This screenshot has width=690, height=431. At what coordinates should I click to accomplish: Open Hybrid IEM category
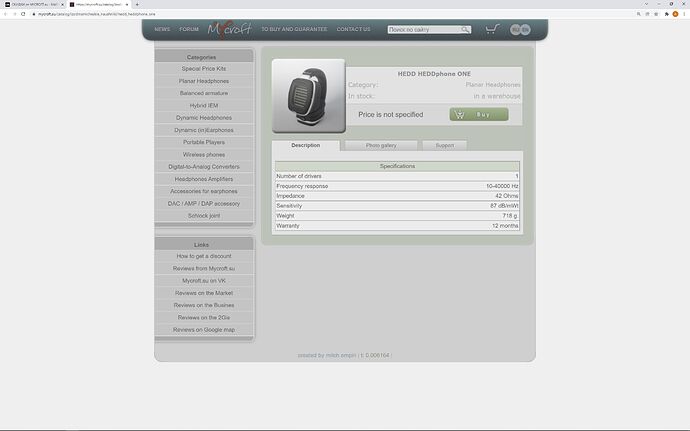(x=204, y=106)
